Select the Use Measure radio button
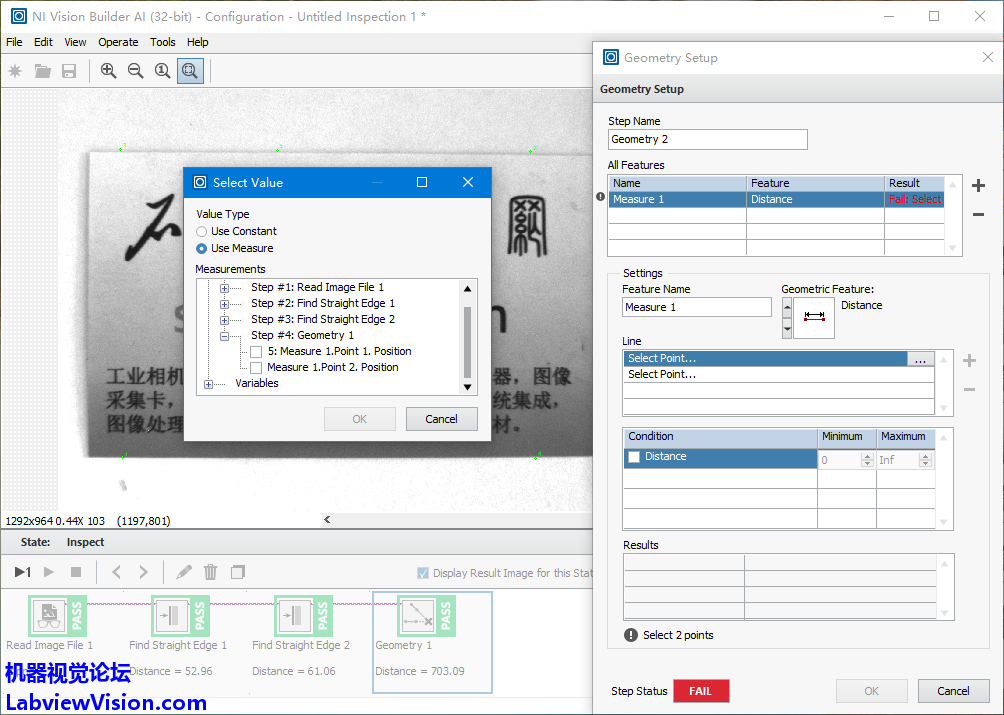This screenshot has height=715, width=1004. (202, 248)
